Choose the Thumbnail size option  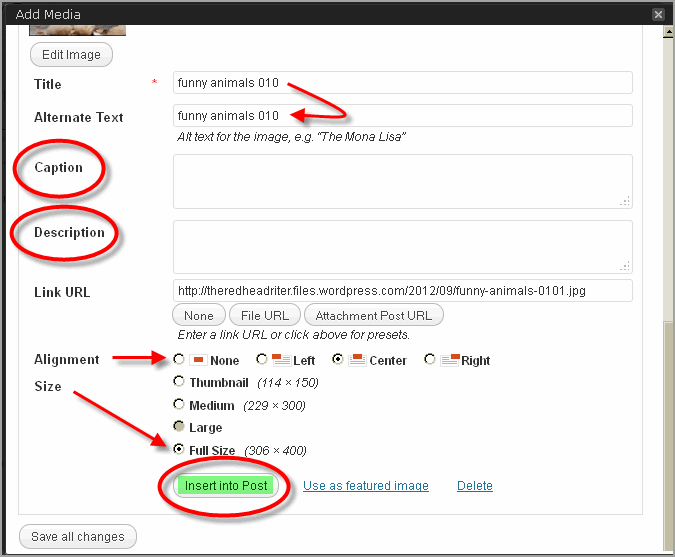pyautogui.click(x=179, y=381)
